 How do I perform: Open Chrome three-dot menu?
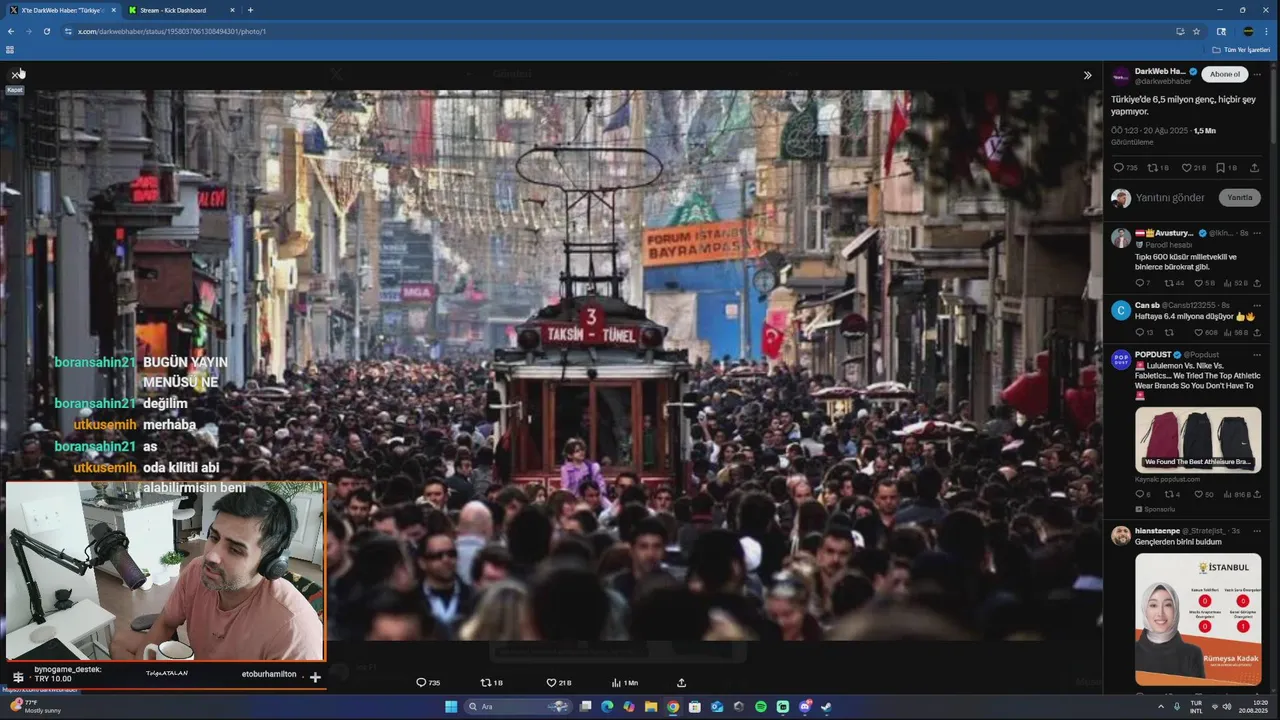point(1266,31)
